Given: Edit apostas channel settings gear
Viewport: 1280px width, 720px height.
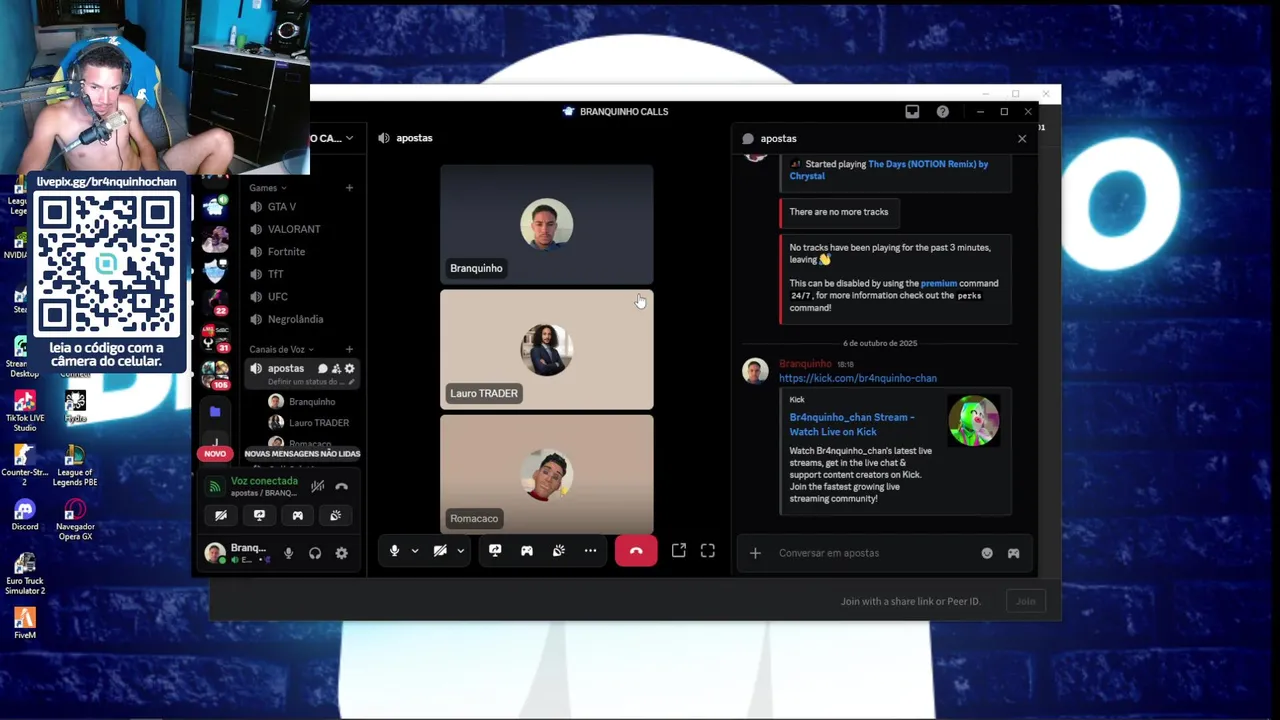Looking at the screenshot, I should [349, 369].
